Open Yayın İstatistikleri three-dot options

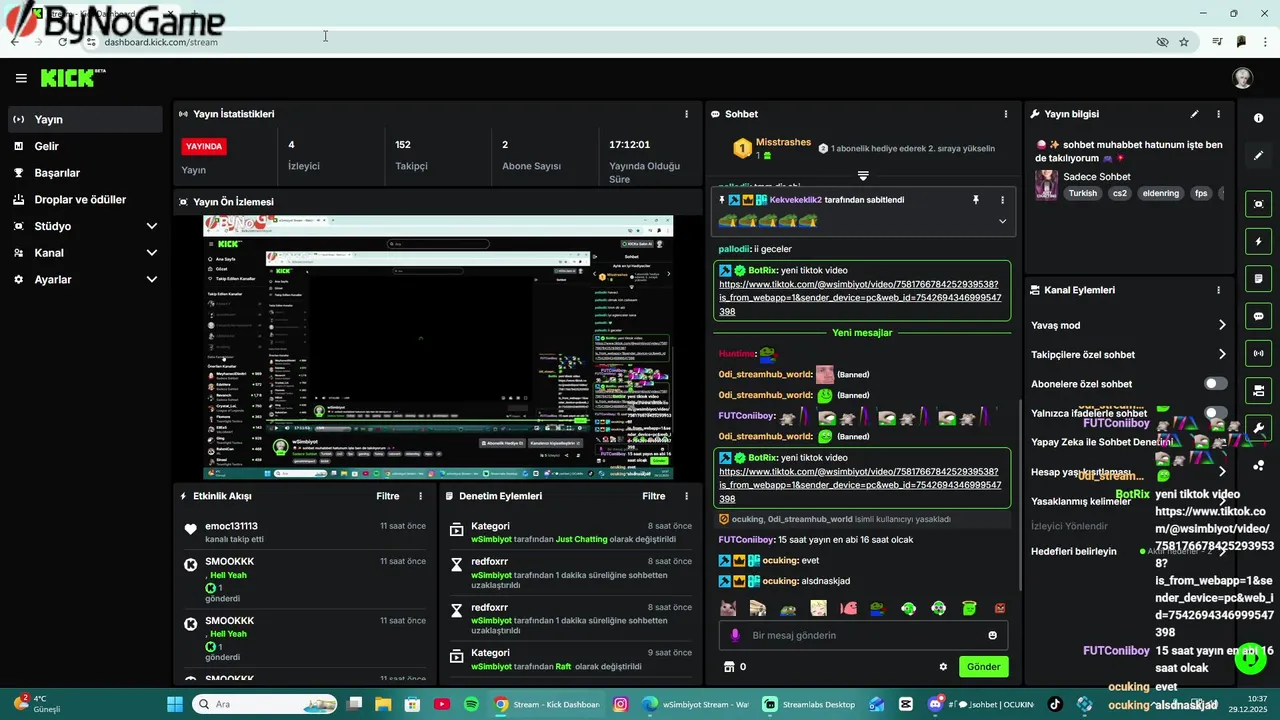click(x=686, y=114)
